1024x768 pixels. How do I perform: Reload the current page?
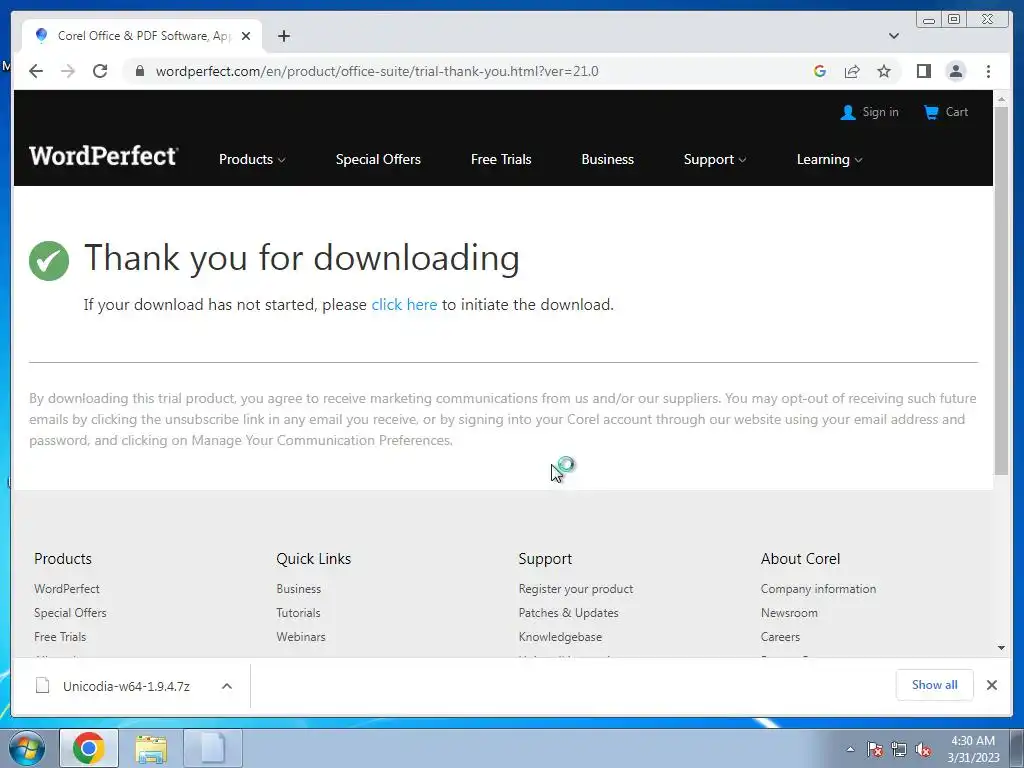[100, 71]
